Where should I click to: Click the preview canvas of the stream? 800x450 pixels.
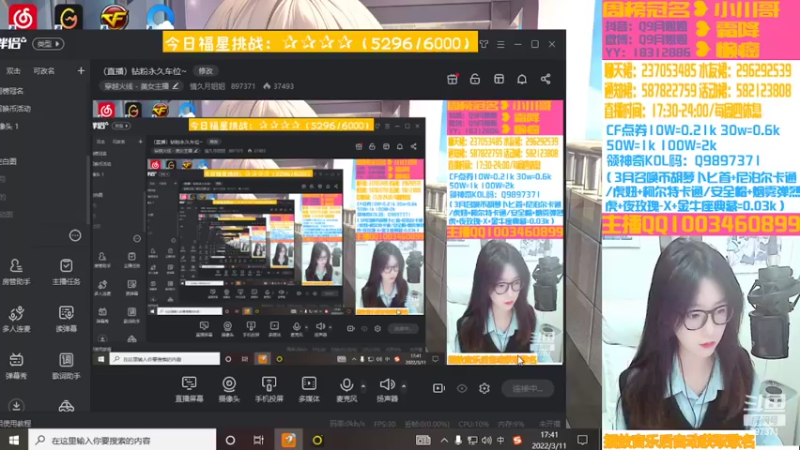click(328, 233)
